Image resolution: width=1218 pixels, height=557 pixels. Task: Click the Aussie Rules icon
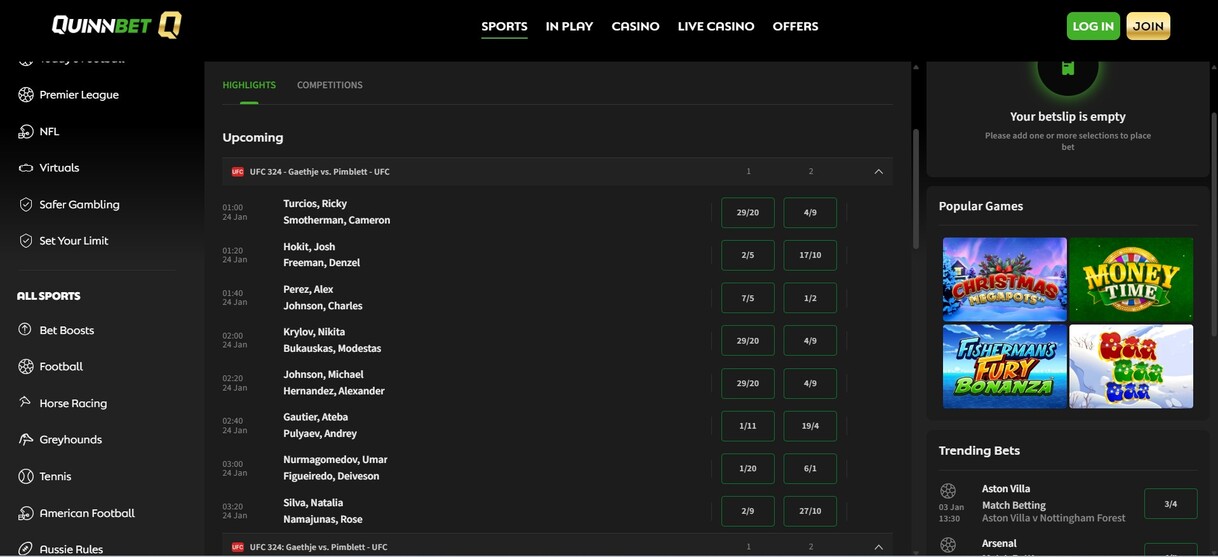[26, 549]
